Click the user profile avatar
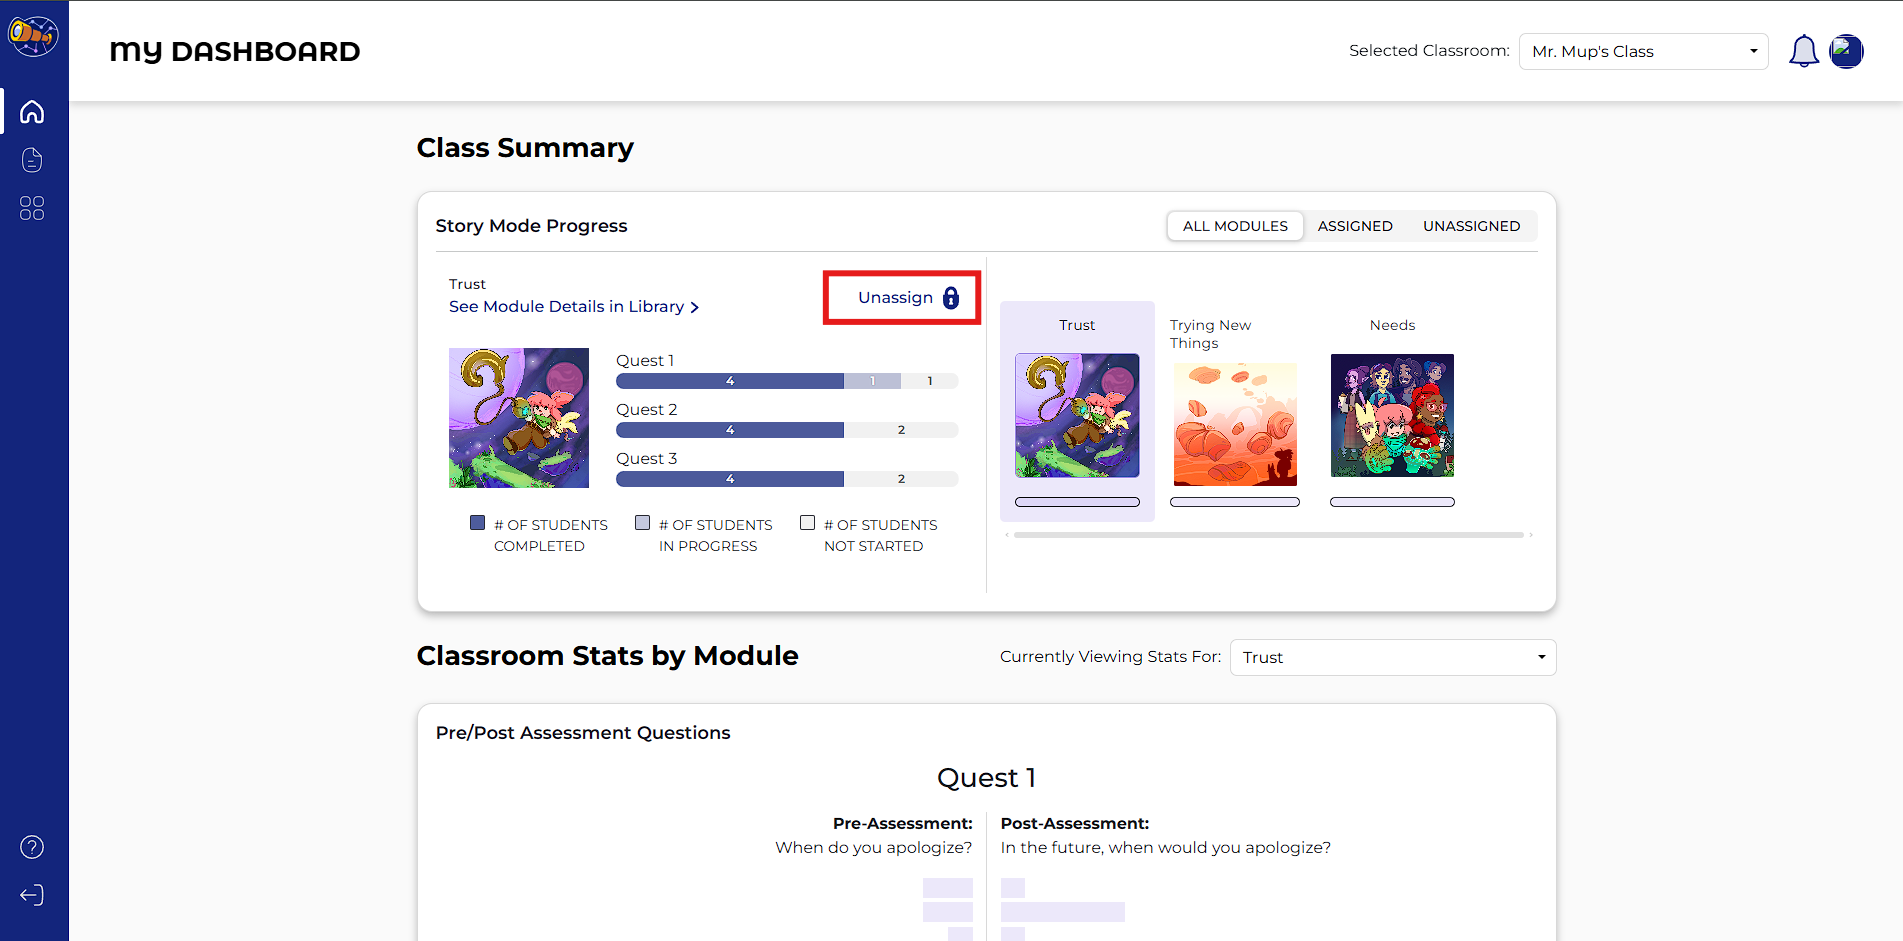Image resolution: width=1903 pixels, height=941 pixels. (1846, 51)
